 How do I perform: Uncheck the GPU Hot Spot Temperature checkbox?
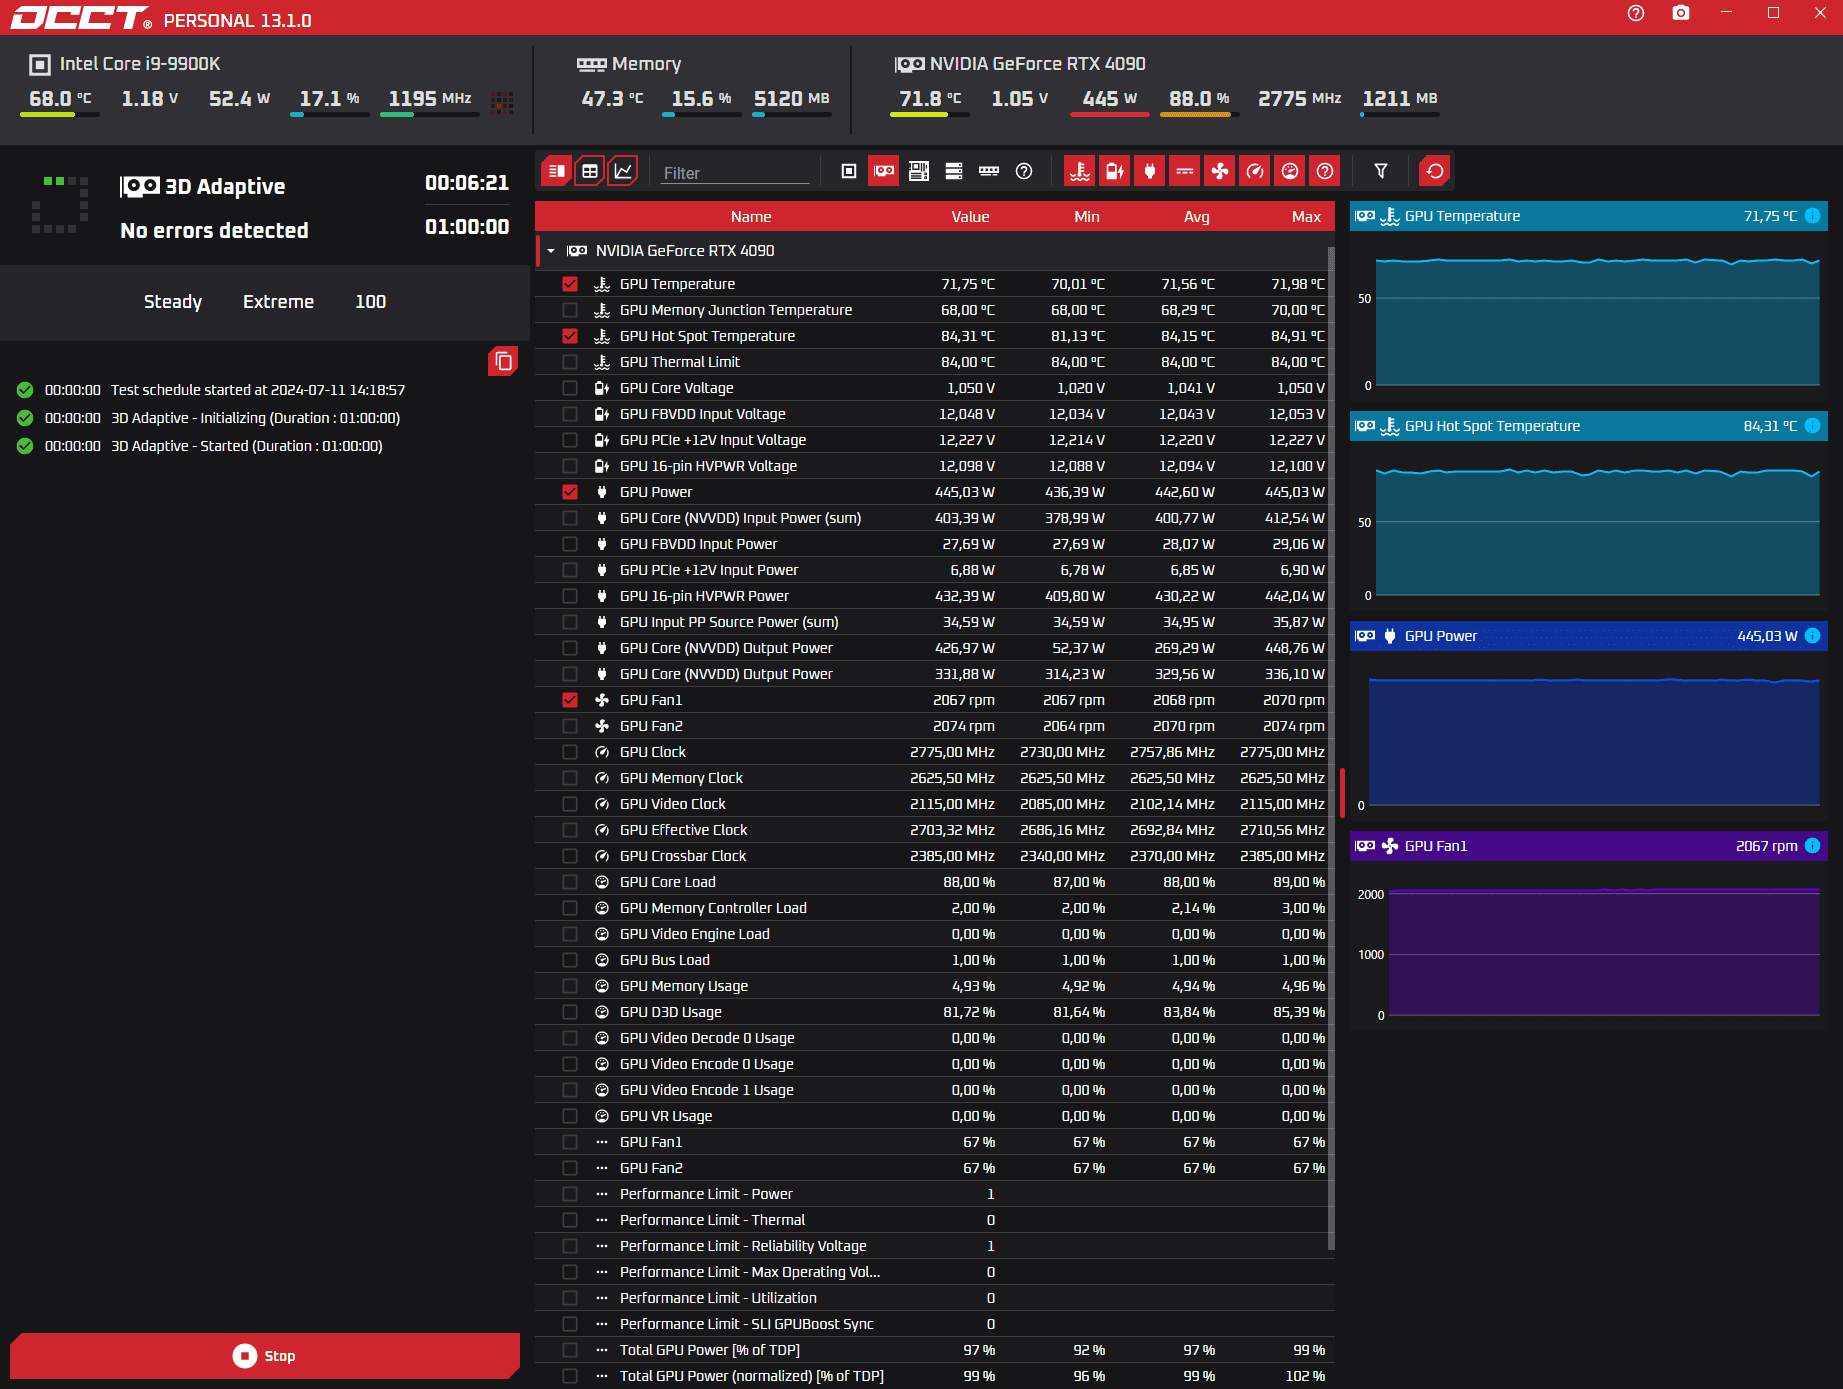[x=570, y=336]
